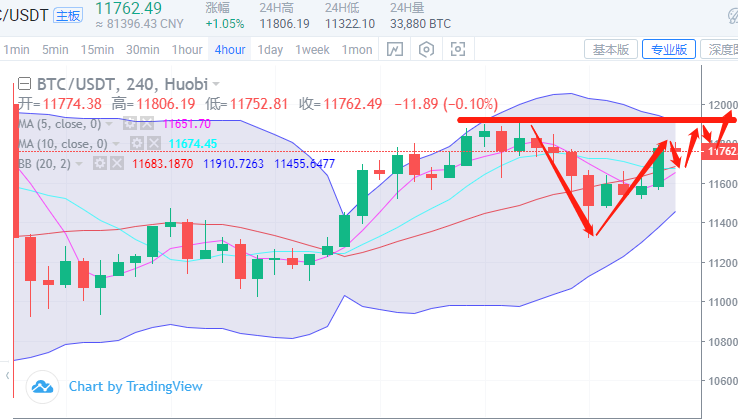738x419 pixels.
Task: Switch to 基本版 basic view
Action: coord(611,49)
